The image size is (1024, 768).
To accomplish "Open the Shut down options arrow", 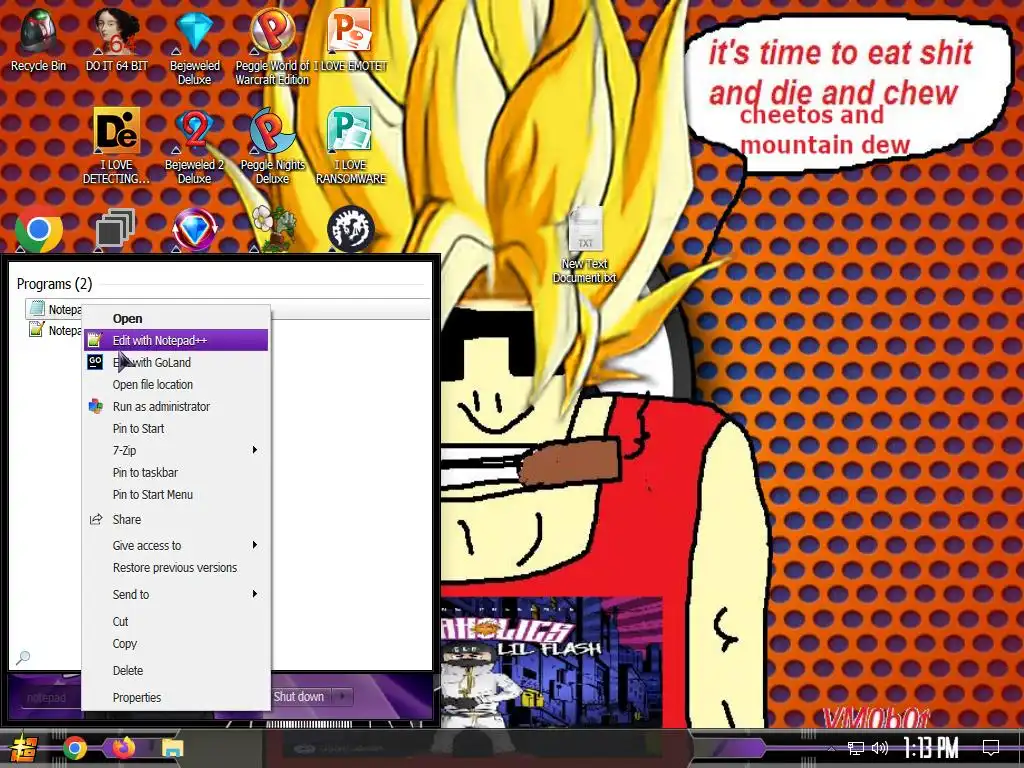I will 343,697.
